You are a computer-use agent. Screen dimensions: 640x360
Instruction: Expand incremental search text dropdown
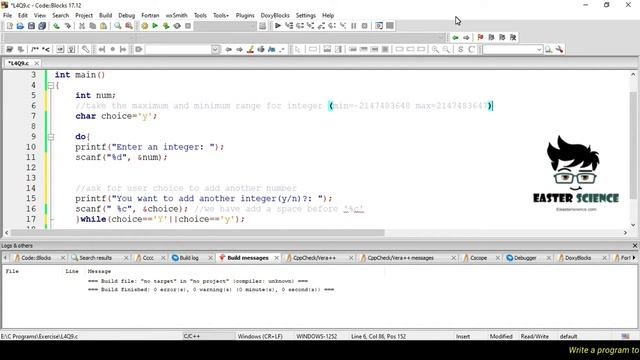[x=216, y=49]
